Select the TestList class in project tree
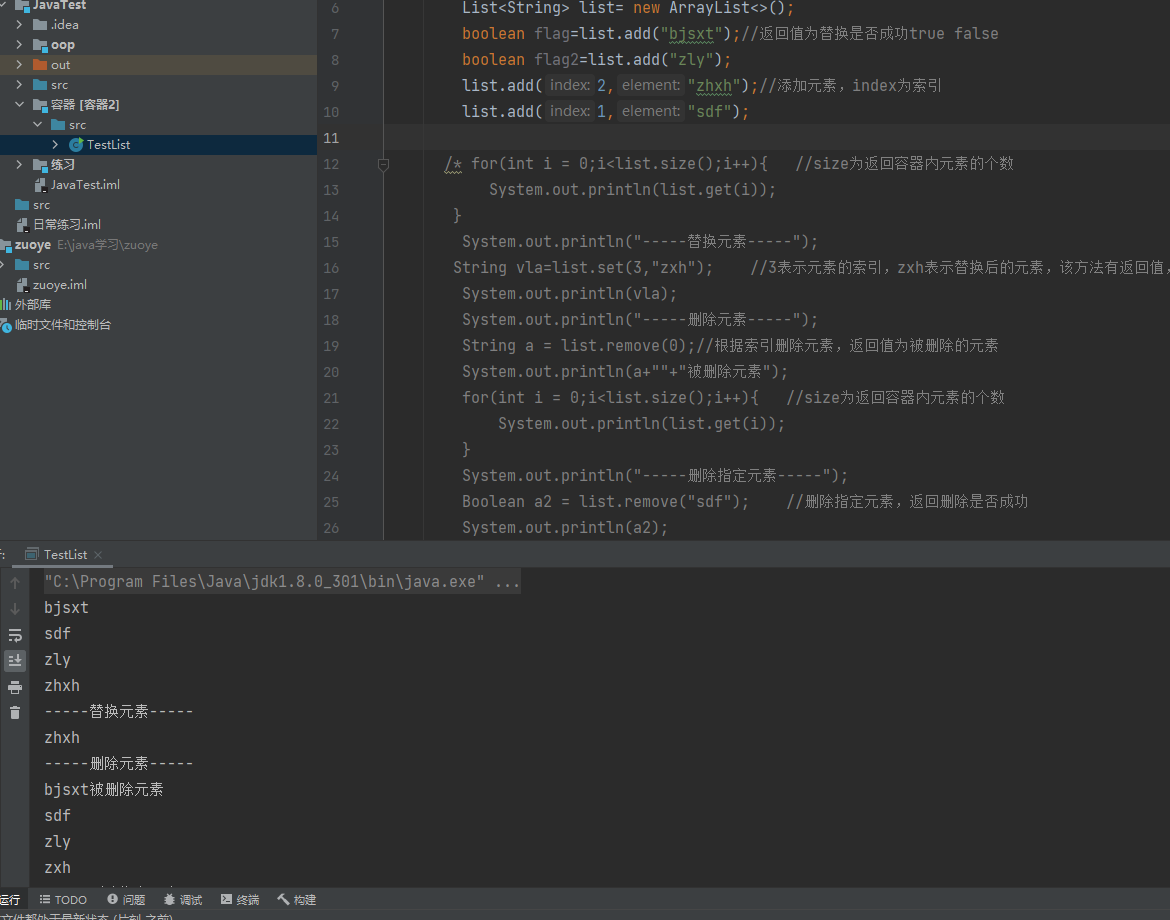This screenshot has width=1170, height=920. [x=108, y=145]
